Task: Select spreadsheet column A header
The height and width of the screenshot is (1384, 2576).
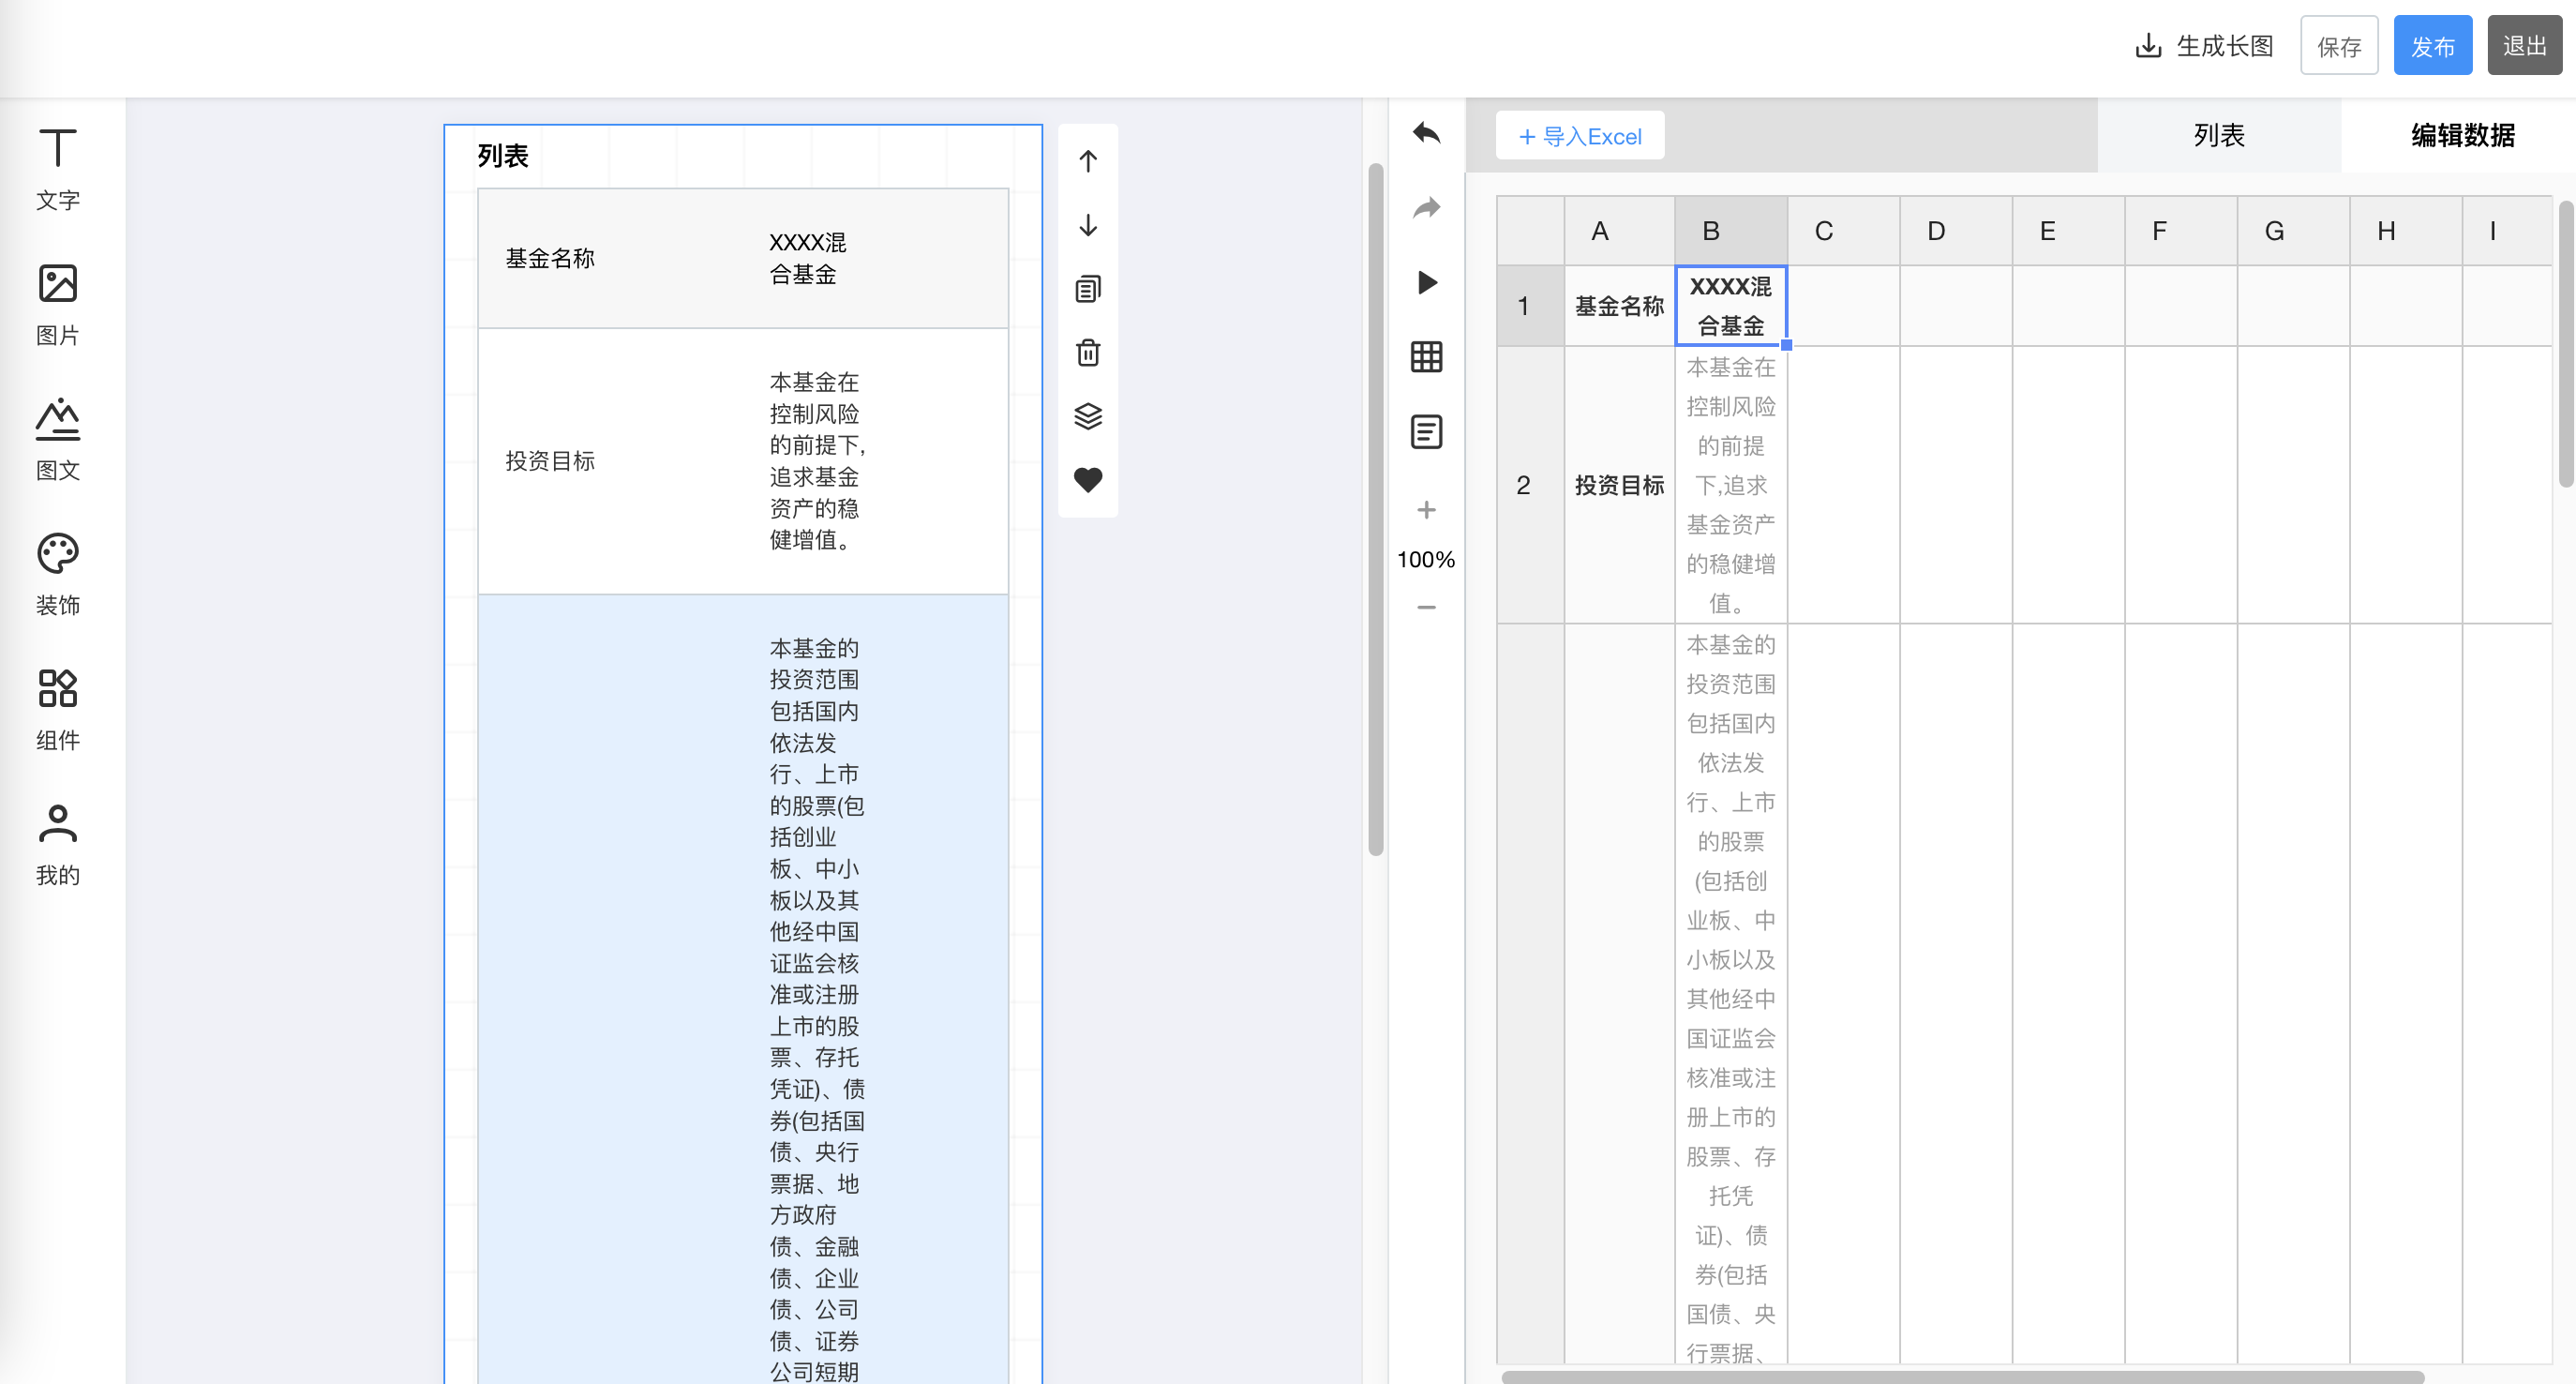Action: click(x=1619, y=231)
